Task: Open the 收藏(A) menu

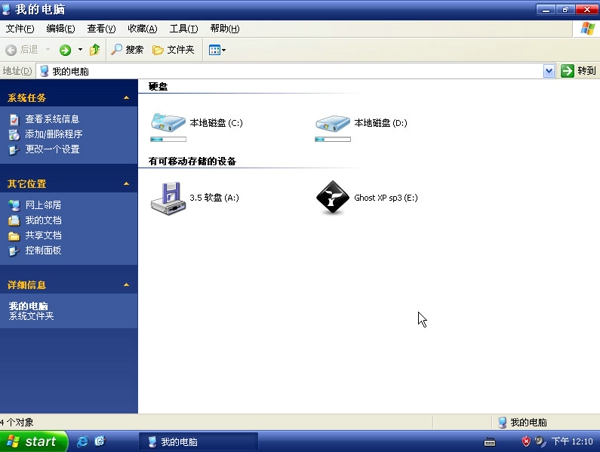Action: (x=142, y=29)
